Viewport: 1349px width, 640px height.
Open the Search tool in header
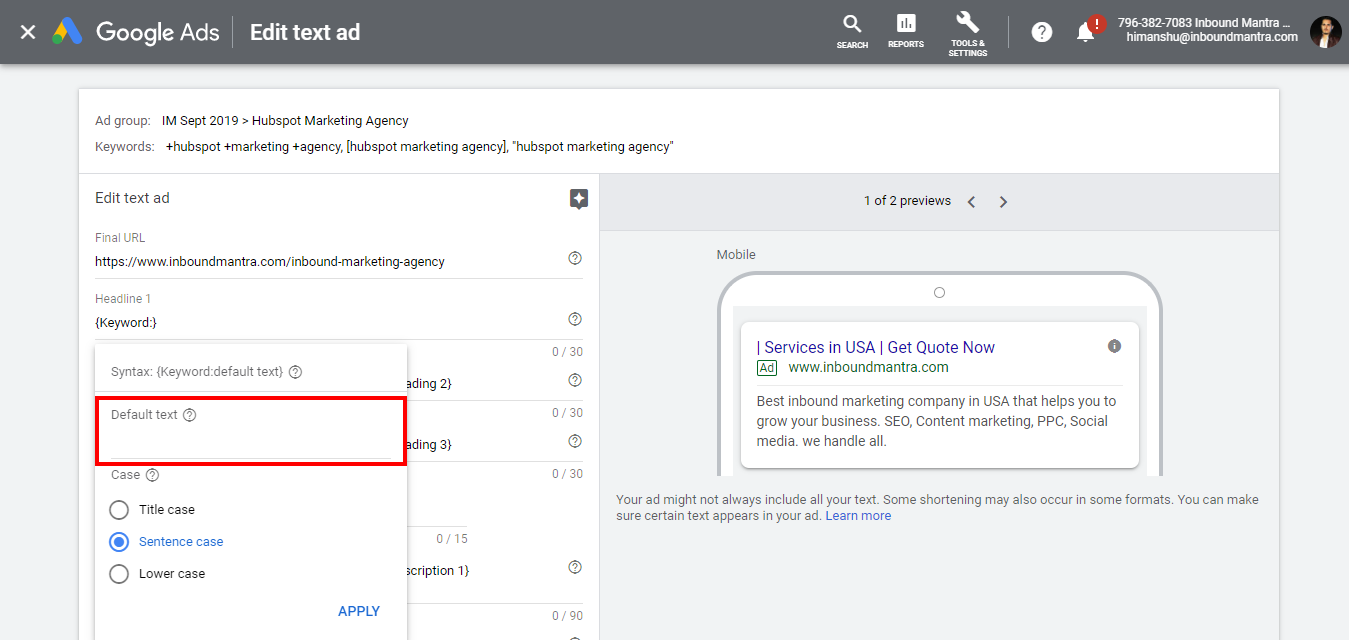click(852, 32)
